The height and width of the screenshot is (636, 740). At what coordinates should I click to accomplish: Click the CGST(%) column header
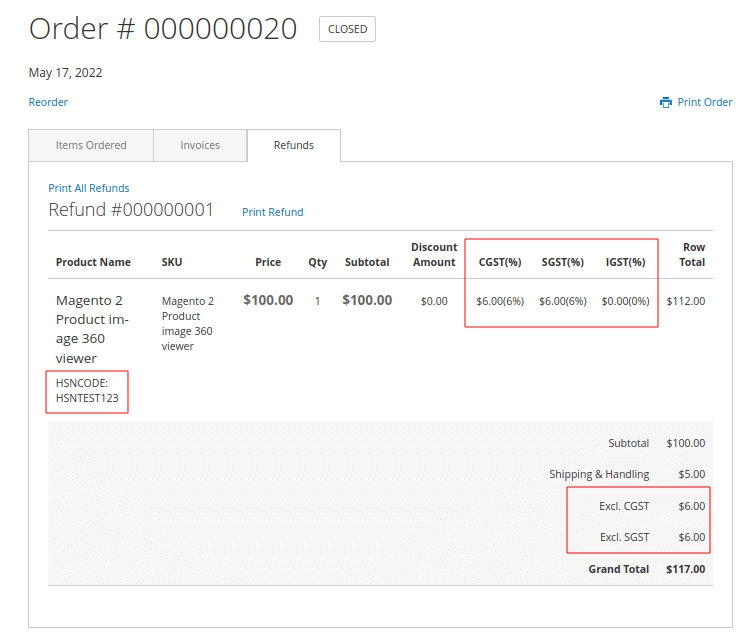[500, 262]
